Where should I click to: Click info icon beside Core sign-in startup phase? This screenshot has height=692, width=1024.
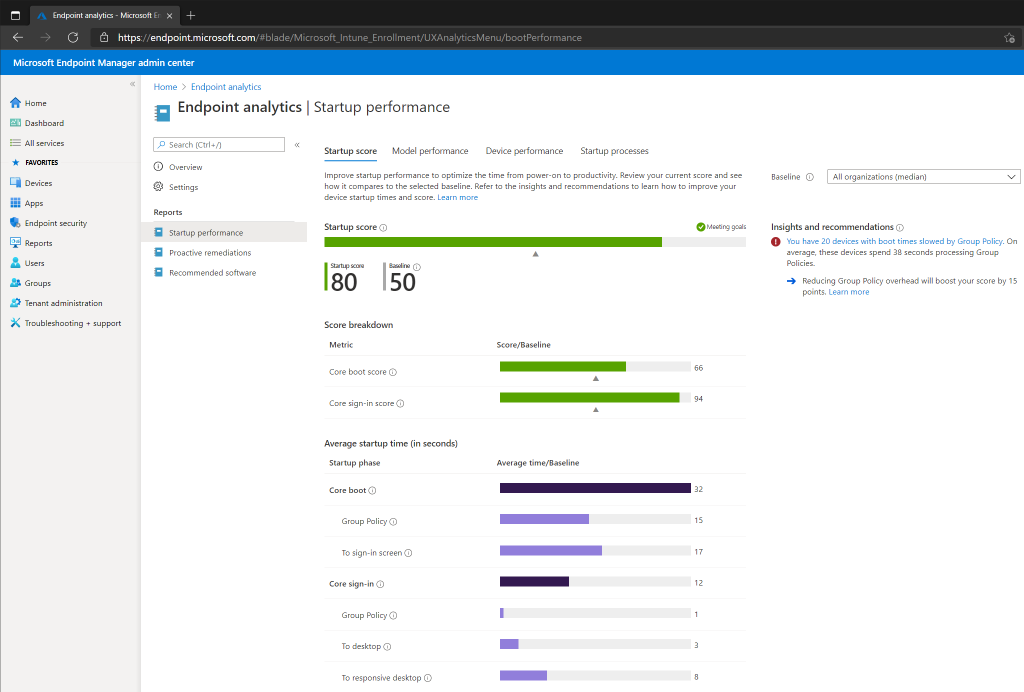point(380,584)
